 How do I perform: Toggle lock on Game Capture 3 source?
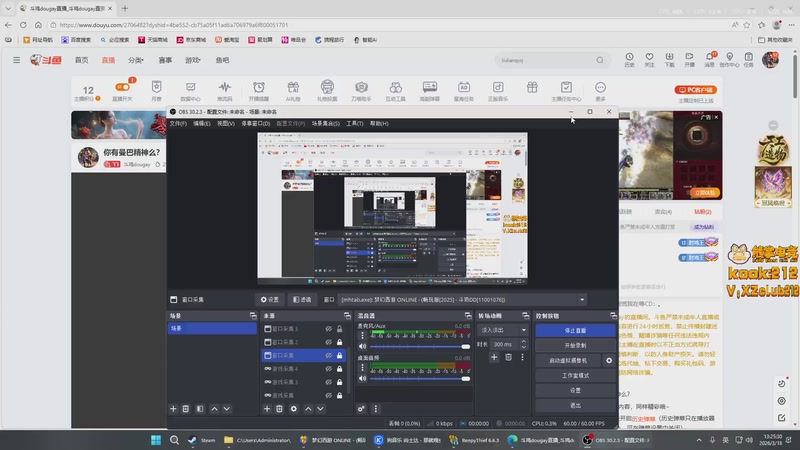(339, 382)
